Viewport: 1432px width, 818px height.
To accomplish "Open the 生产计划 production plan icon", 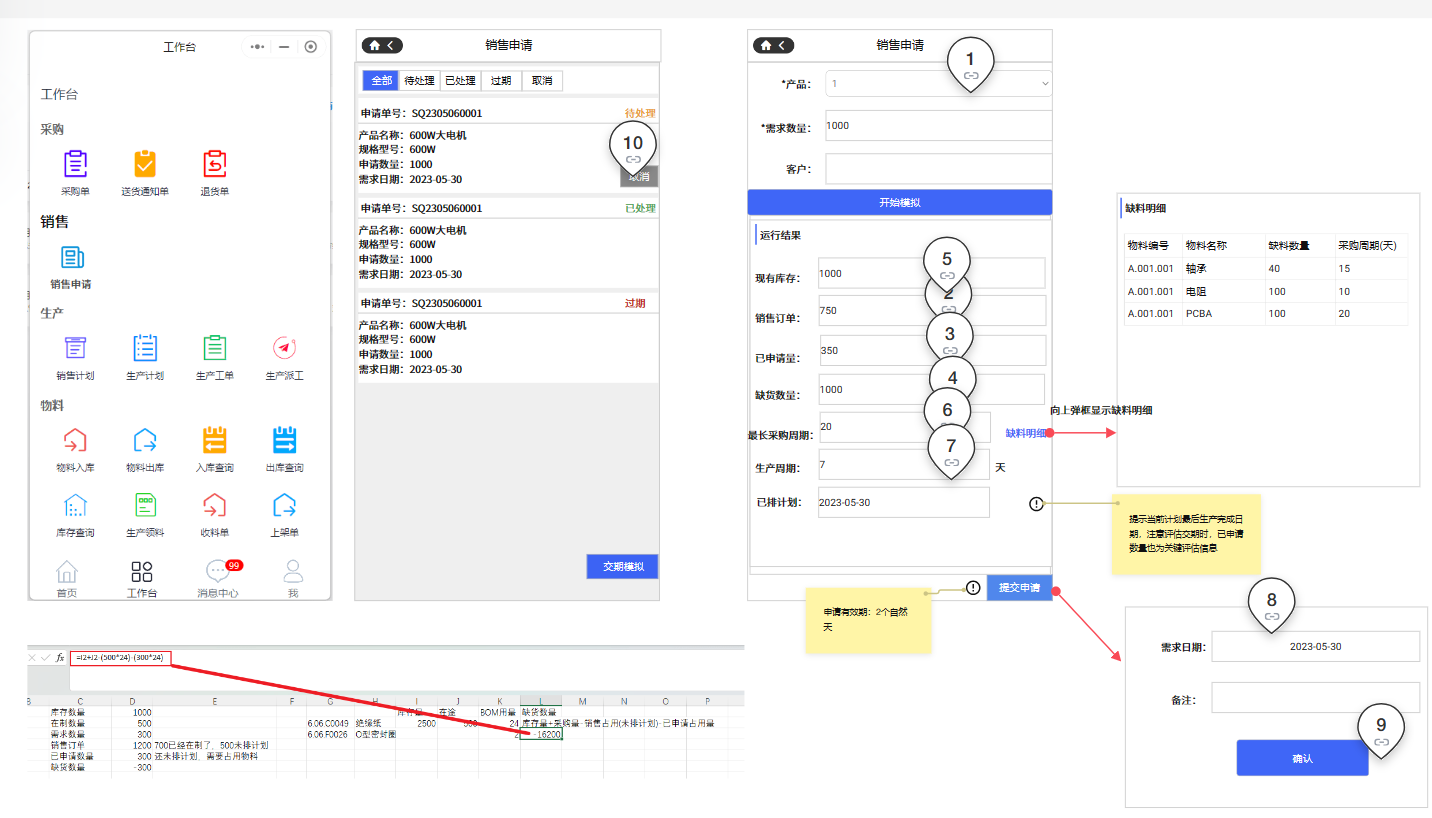I will coord(145,348).
